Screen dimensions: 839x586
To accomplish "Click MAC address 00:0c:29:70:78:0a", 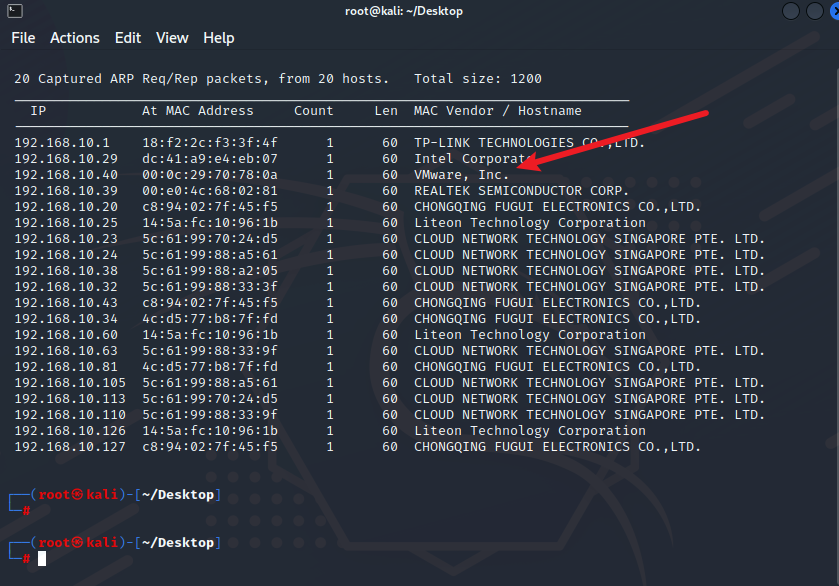I will tap(210, 175).
